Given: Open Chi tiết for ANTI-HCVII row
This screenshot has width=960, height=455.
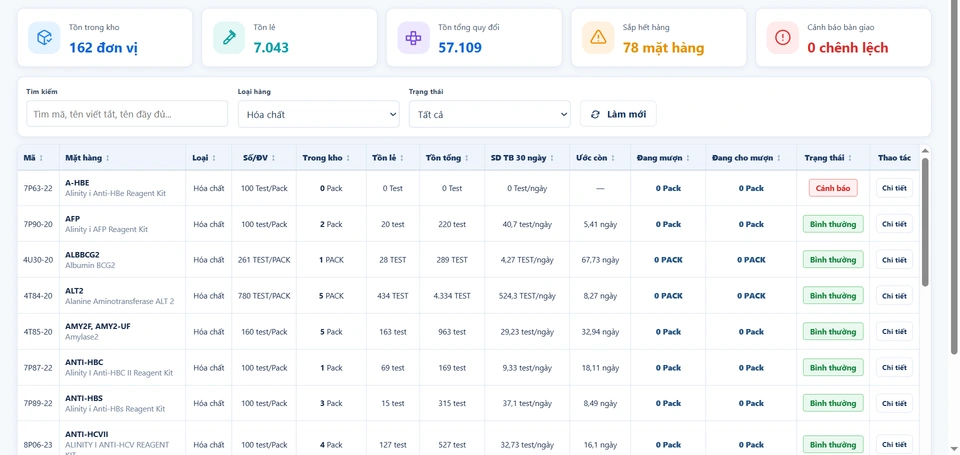Looking at the screenshot, I should pos(894,445).
